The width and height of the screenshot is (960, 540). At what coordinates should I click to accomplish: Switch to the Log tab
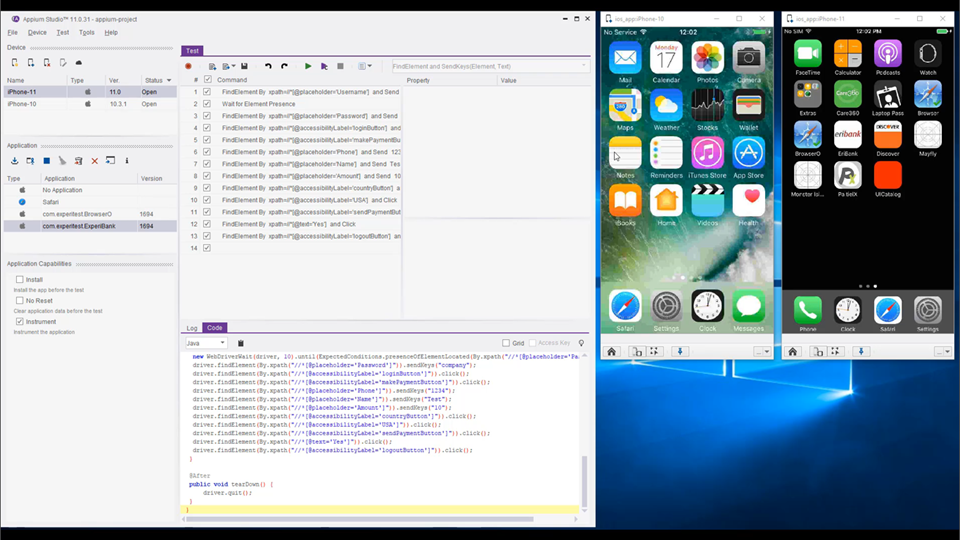(192, 328)
